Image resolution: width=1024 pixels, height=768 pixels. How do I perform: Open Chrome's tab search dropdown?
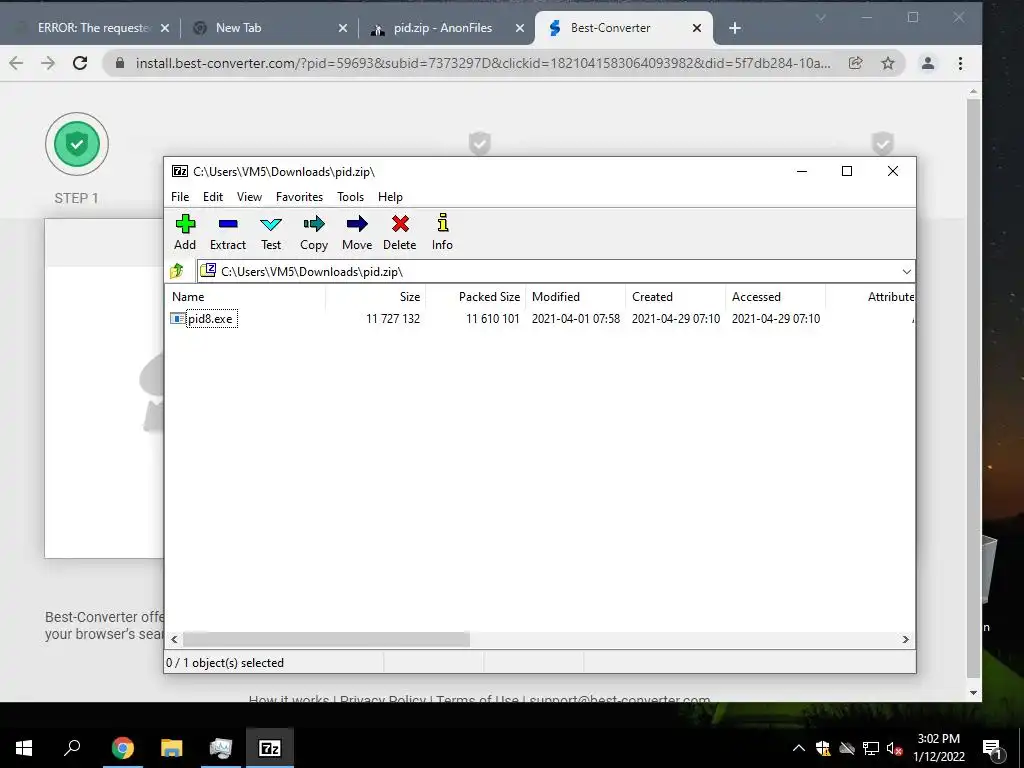tap(821, 18)
